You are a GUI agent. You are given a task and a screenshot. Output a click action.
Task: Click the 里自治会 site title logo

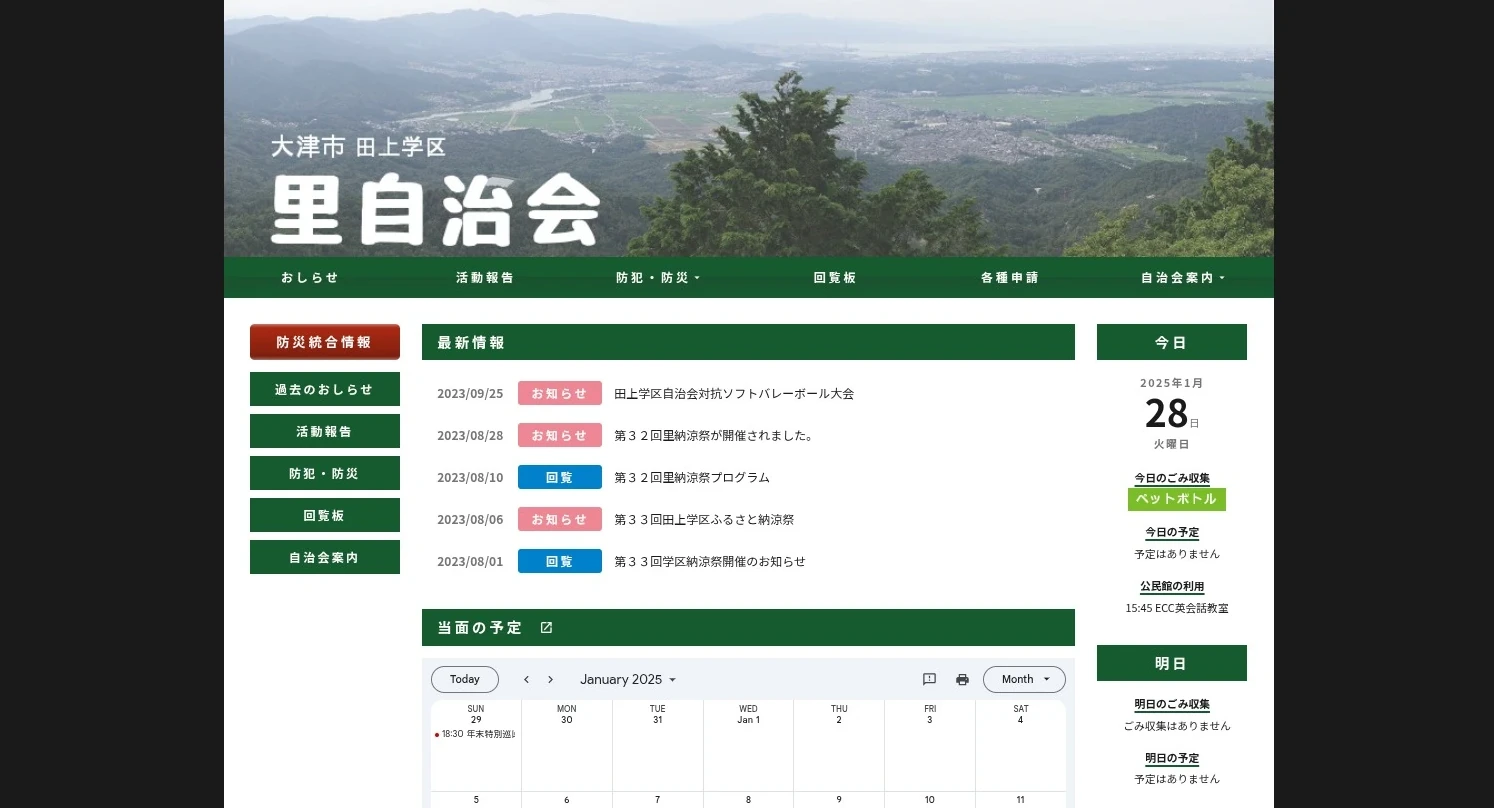[435, 211]
